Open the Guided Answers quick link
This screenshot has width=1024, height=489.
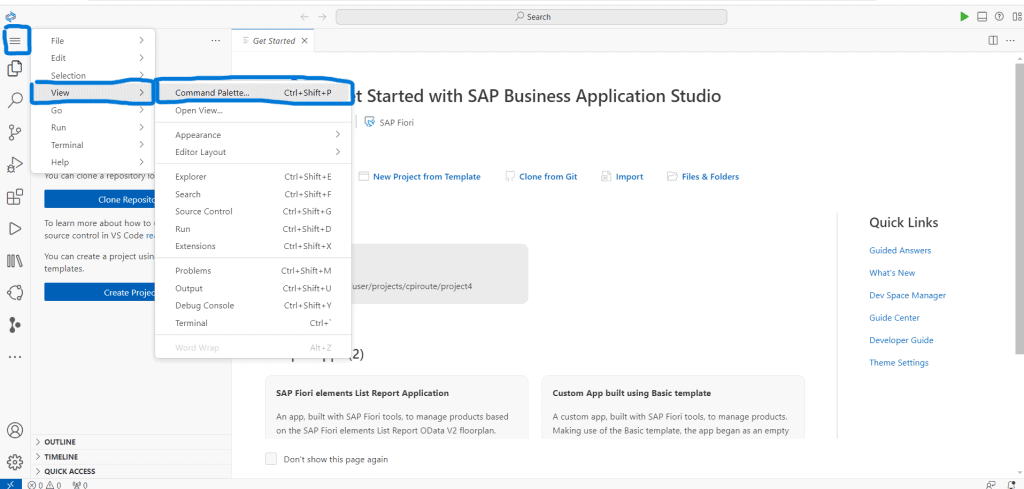[x=900, y=251]
